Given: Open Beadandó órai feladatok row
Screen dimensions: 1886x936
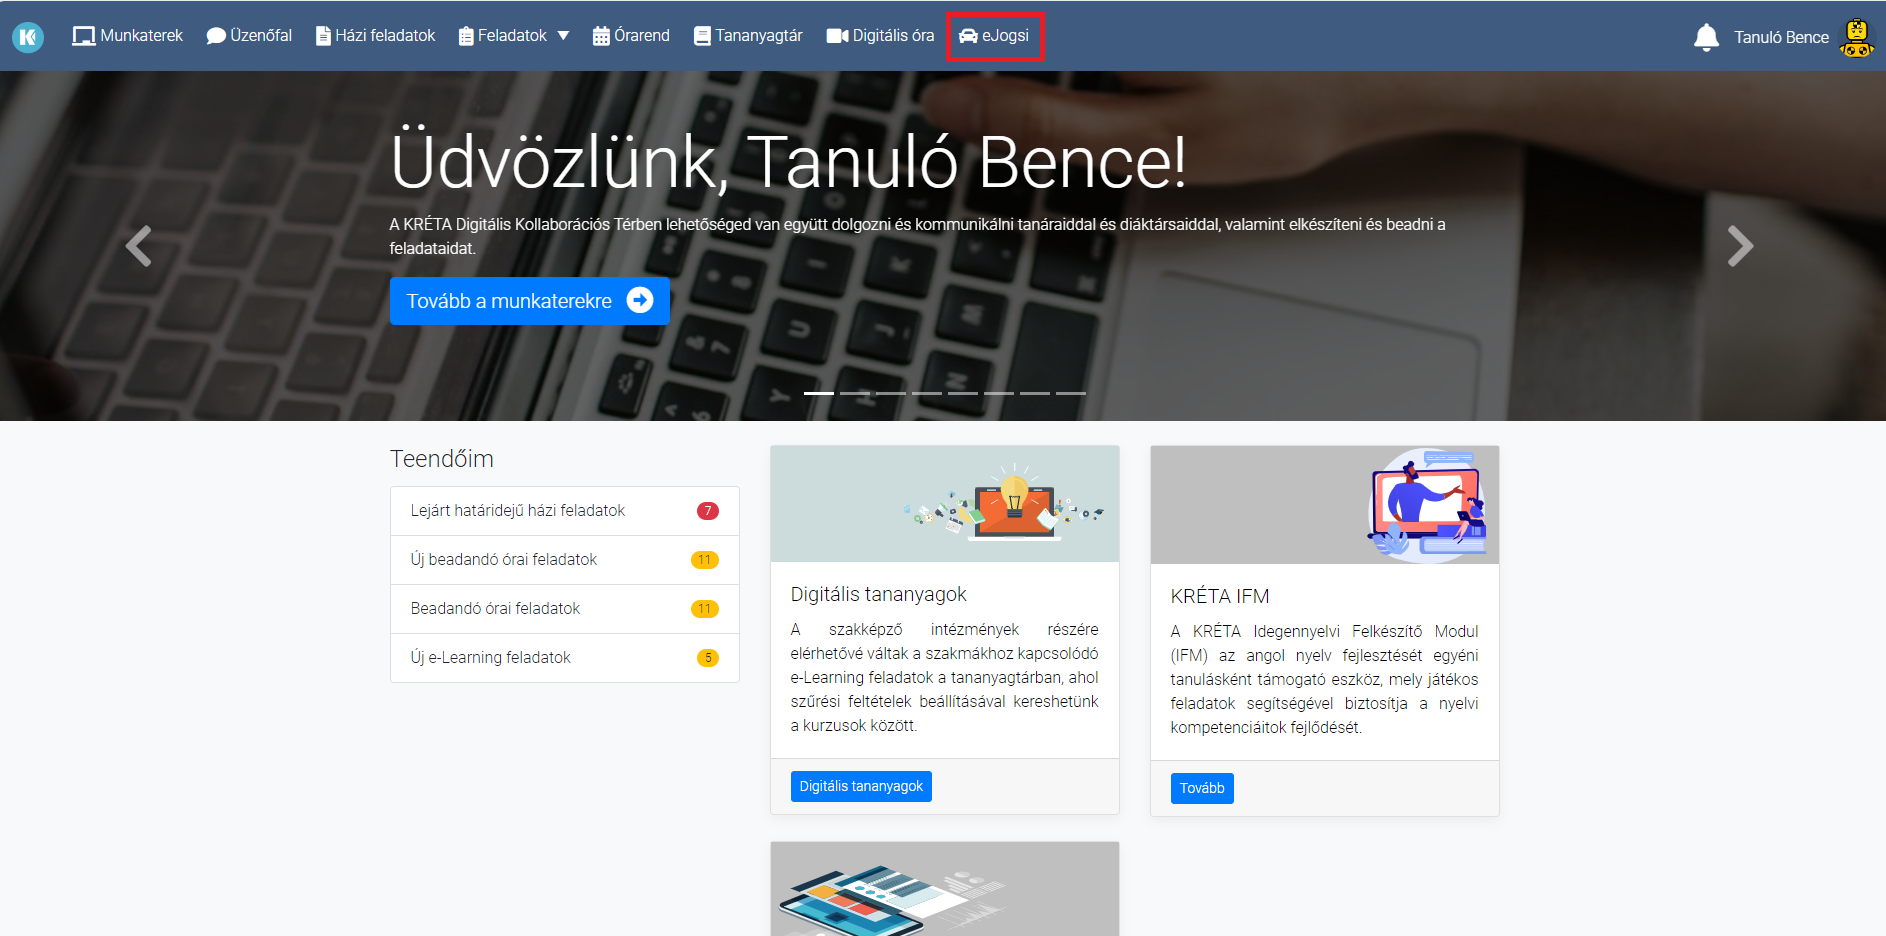Looking at the screenshot, I should [565, 609].
